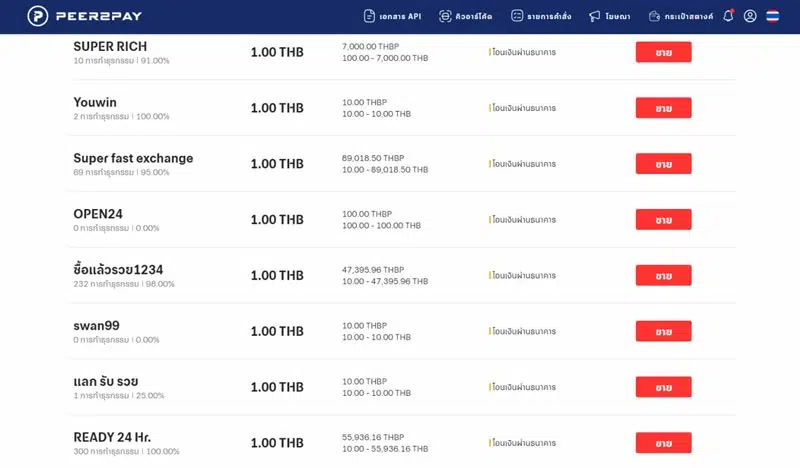Select the wallet menu label text

(x=690, y=17)
